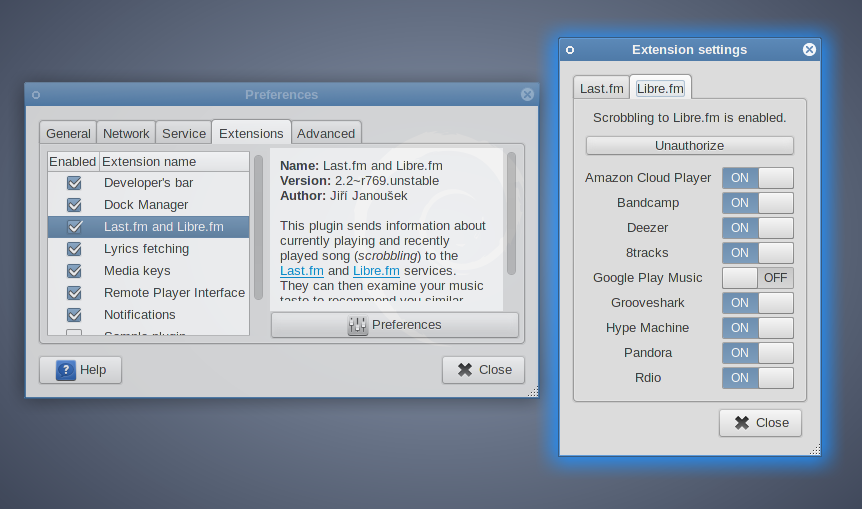
Task: Select the Dock Manager row
Action: coord(148,205)
